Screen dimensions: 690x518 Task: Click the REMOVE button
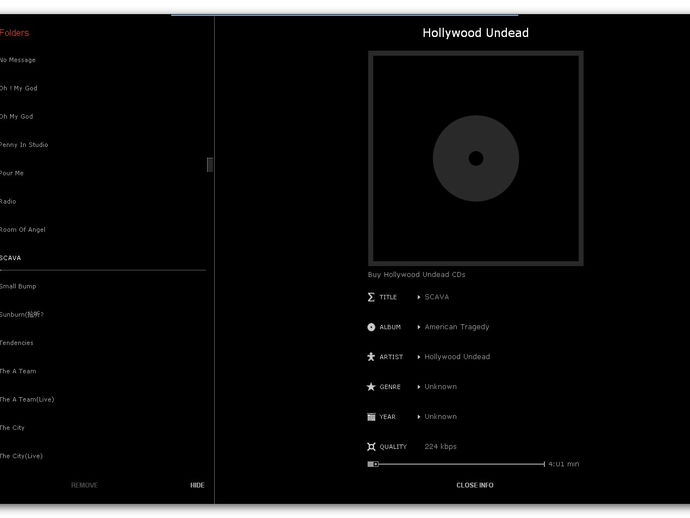pyautogui.click(x=84, y=485)
